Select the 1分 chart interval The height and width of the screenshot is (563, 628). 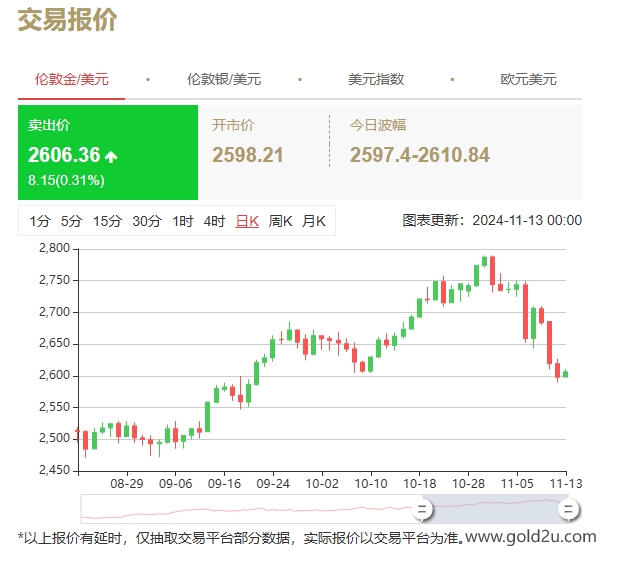39,222
